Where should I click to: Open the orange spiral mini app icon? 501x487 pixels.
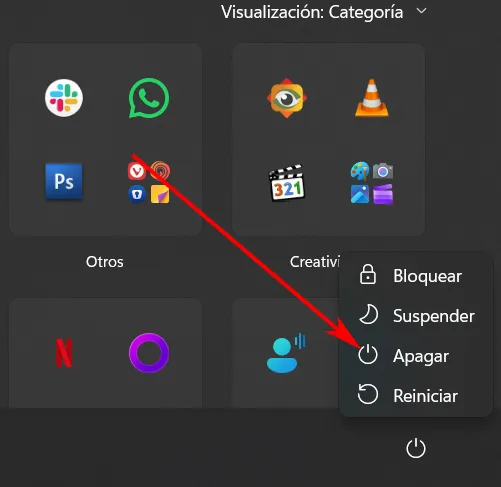pyautogui.click(x=160, y=171)
